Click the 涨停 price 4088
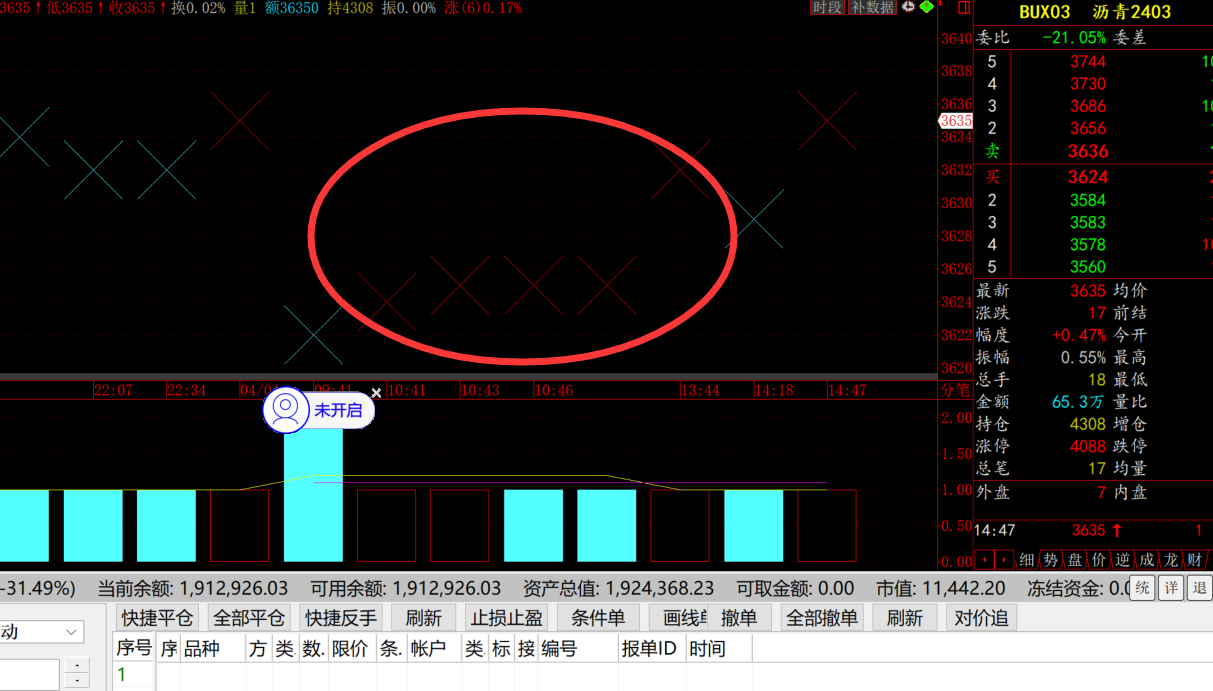The width and height of the screenshot is (1213, 691). 1088,446
